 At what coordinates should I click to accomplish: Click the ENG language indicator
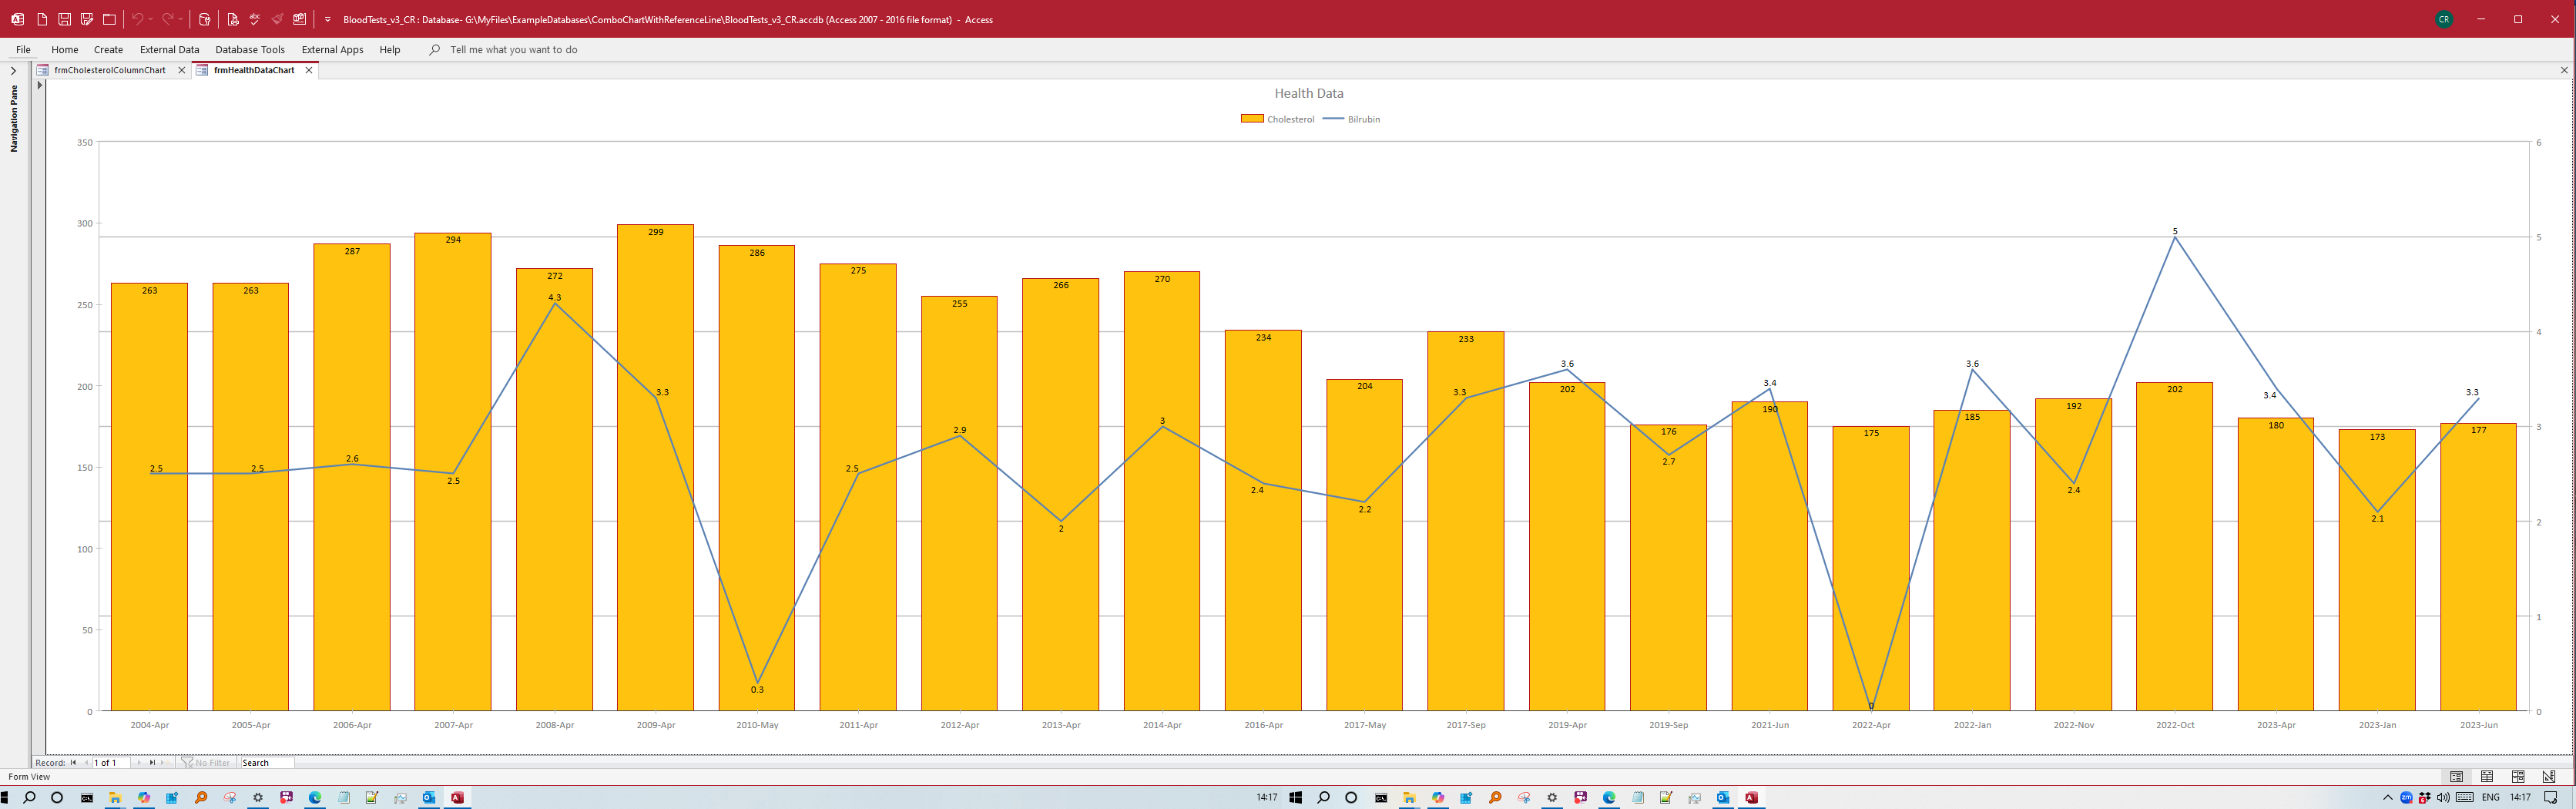[x=2491, y=798]
